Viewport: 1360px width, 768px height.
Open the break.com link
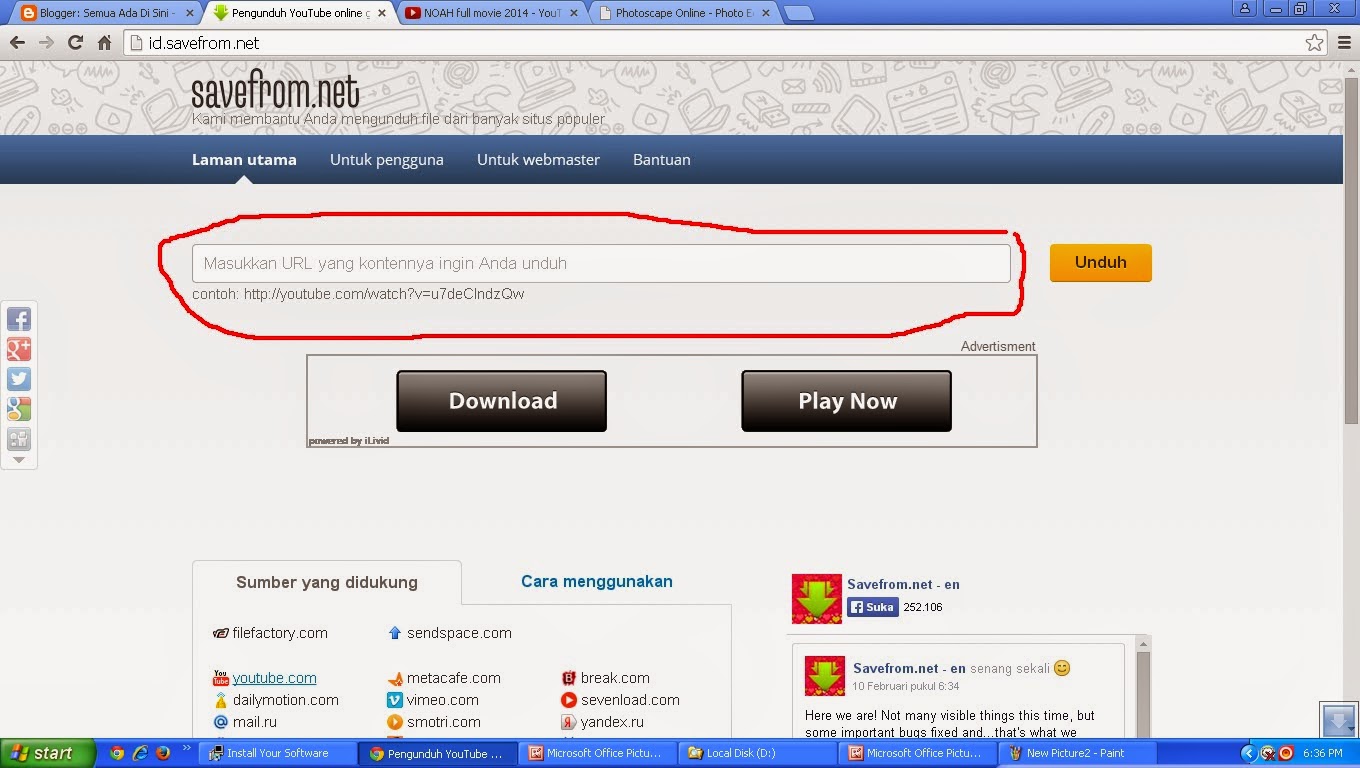(615, 678)
